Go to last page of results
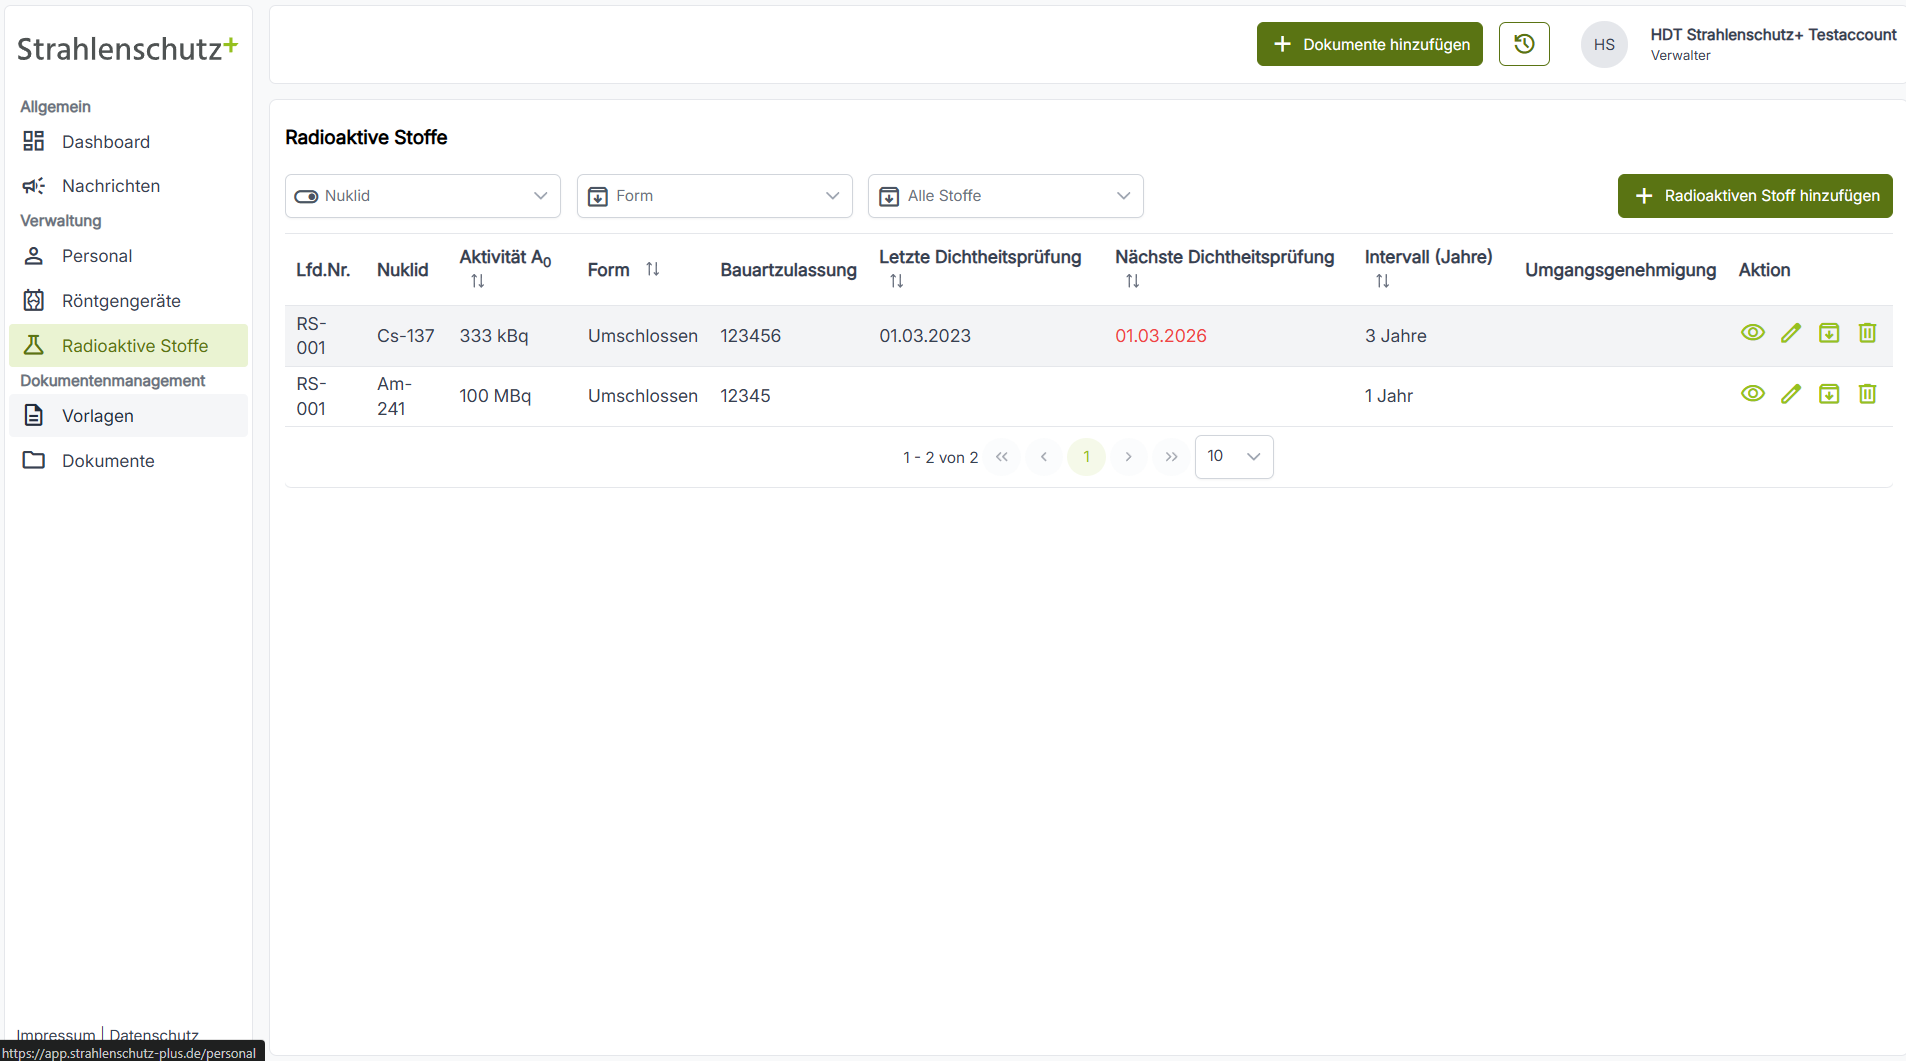Screen dimensions: 1906x1061 [x=1171, y=457]
